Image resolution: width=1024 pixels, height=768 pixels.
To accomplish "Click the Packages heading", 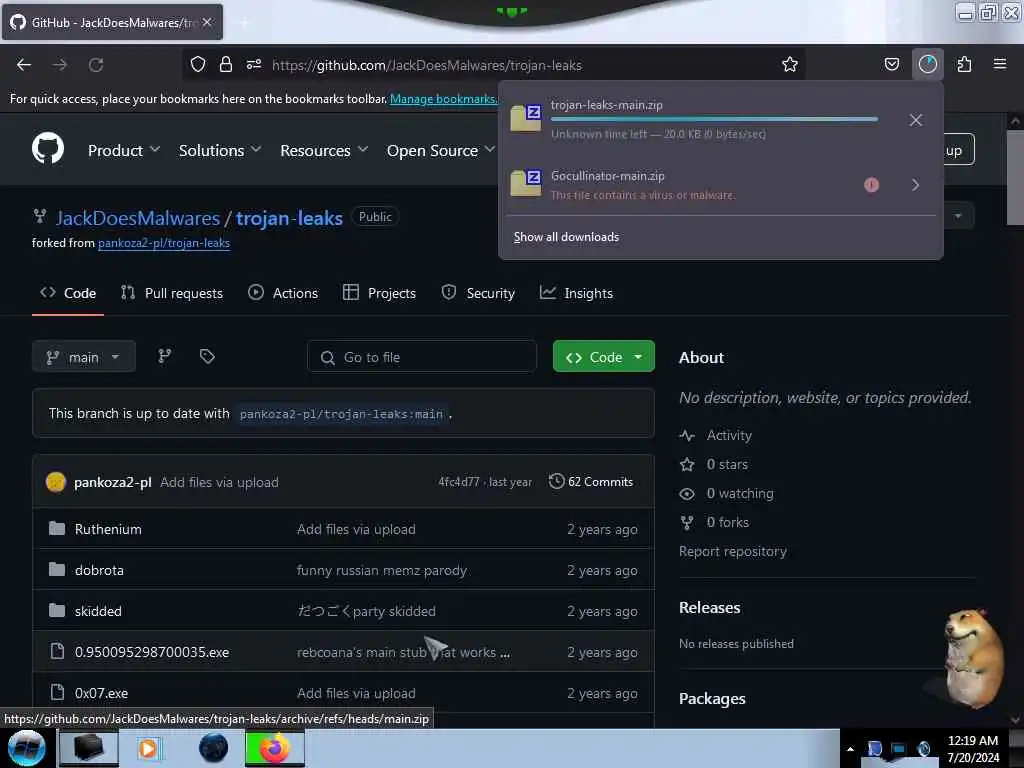I will tap(712, 699).
